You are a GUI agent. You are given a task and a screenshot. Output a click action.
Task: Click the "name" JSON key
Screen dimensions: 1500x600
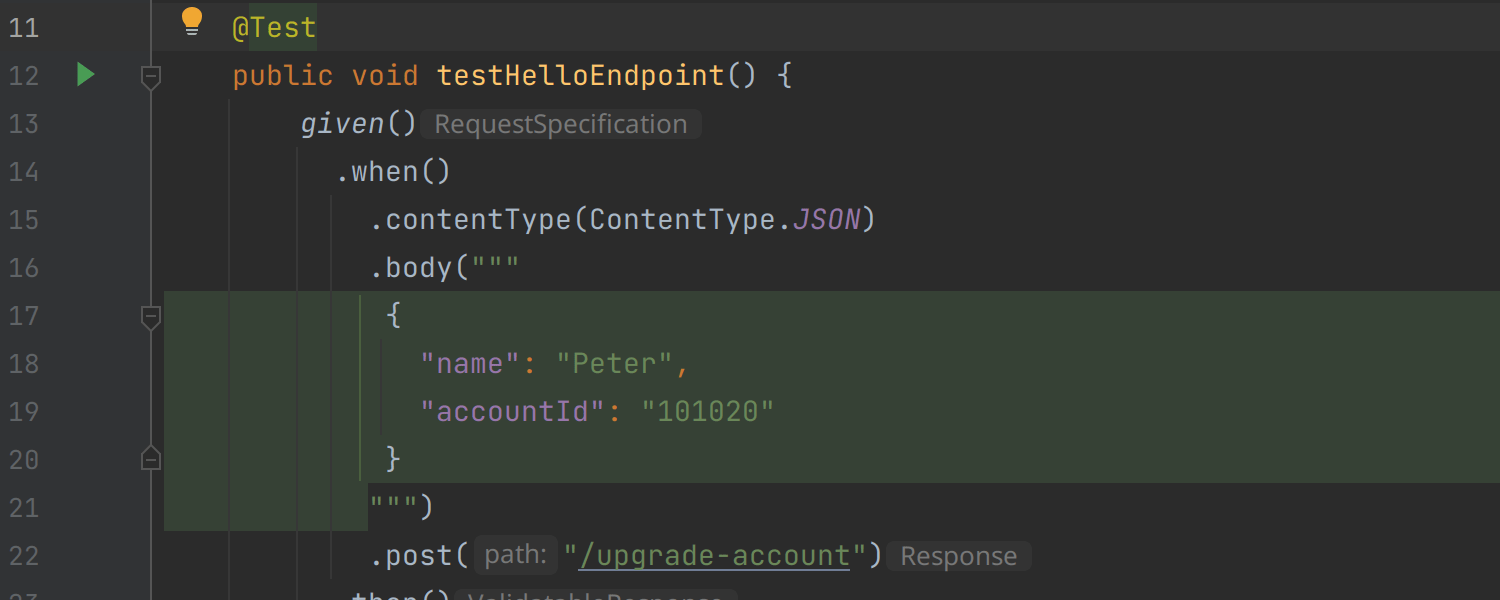pos(470,364)
